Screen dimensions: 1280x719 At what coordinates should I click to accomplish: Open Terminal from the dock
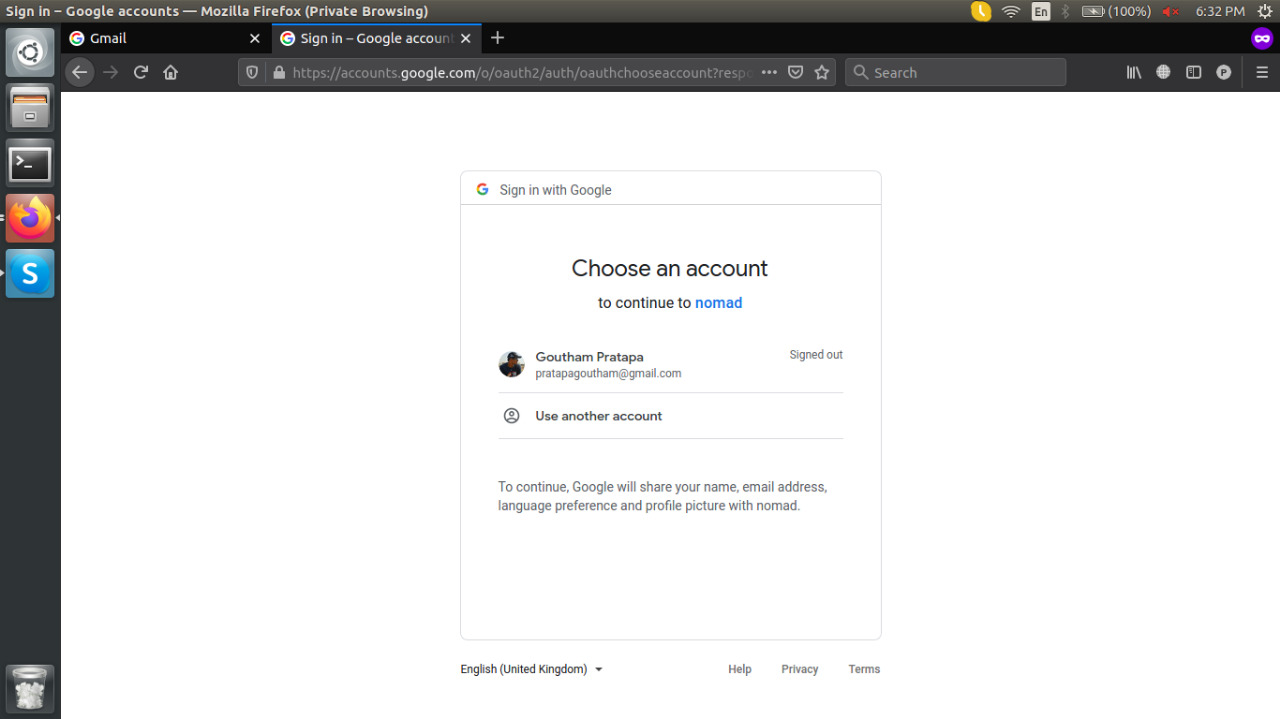30,163
